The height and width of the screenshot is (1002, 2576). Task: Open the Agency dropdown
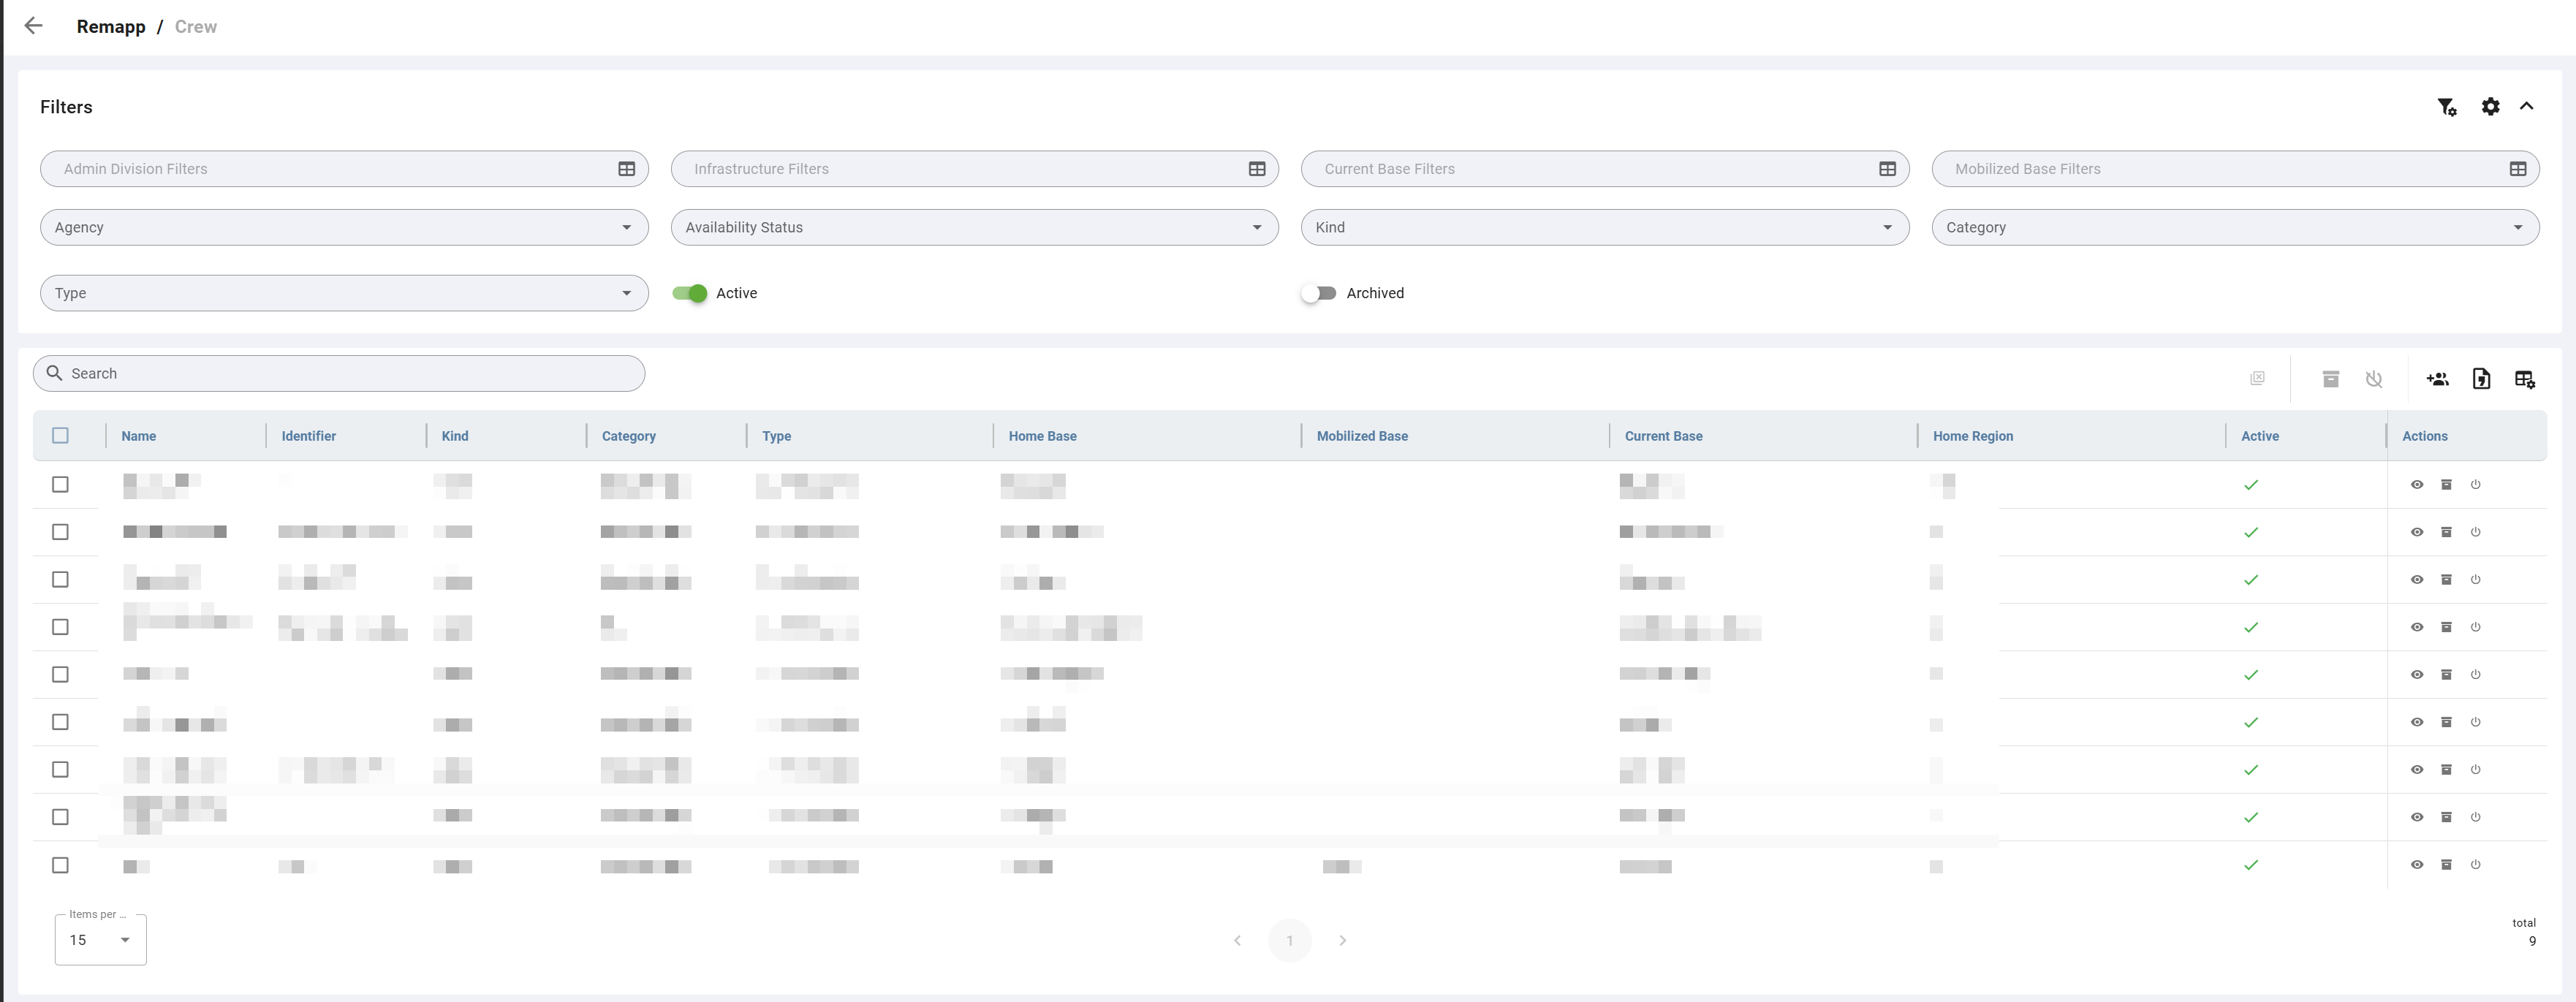tap(344, 228)
